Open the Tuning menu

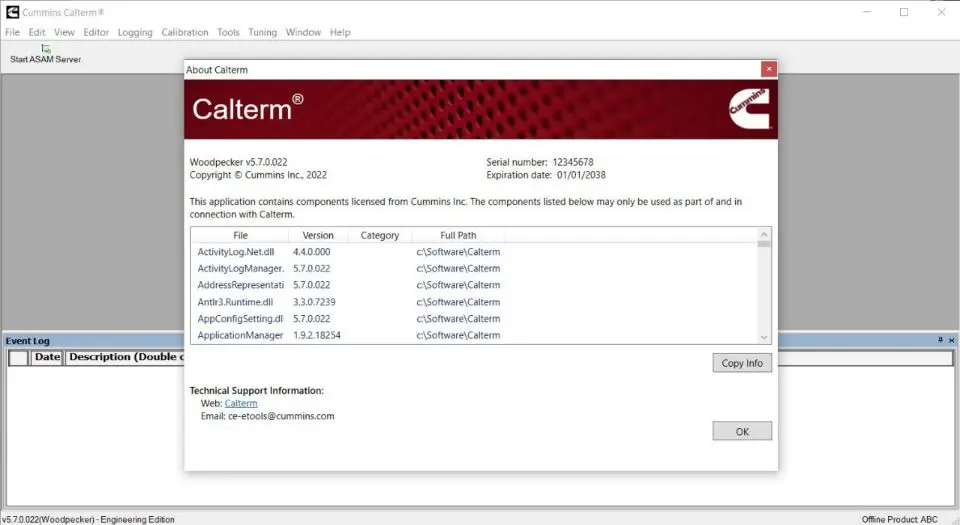click(263, 32)
